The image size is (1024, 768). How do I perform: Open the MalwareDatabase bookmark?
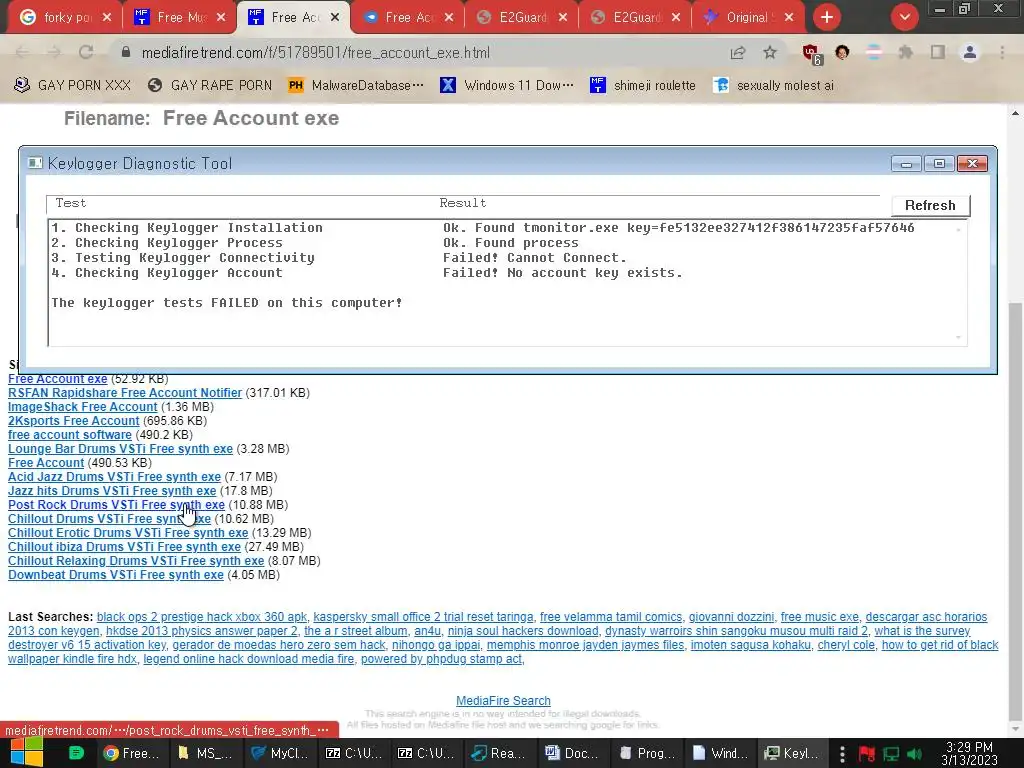point(356,86)
